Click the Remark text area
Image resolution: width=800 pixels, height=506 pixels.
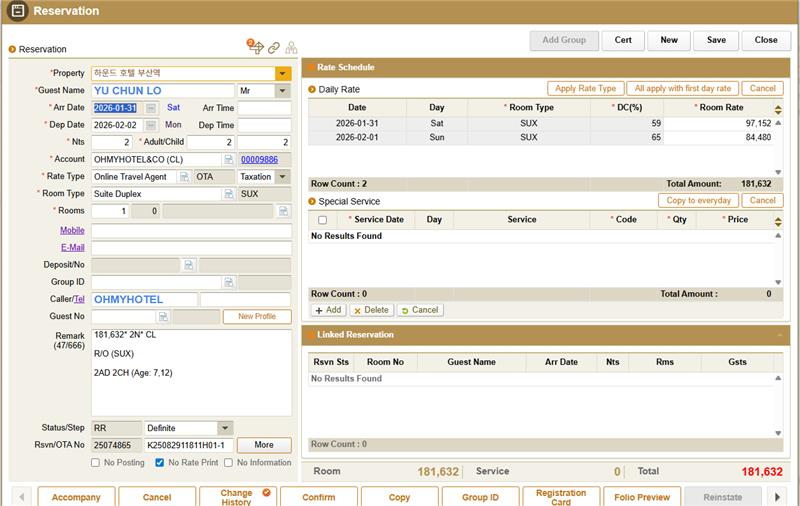(191, 370)
